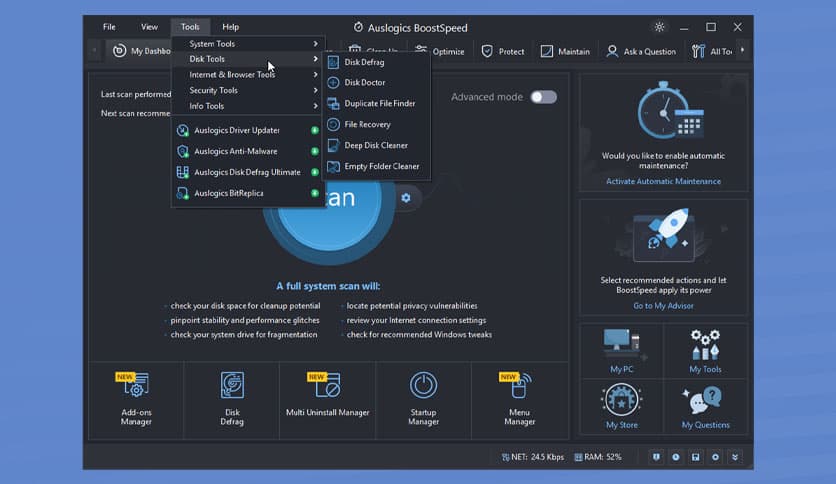The height and width of the screenshot is (484, 836).
Task: Open Empty Folder Cleaner
Action: click(x=376, y=166)
